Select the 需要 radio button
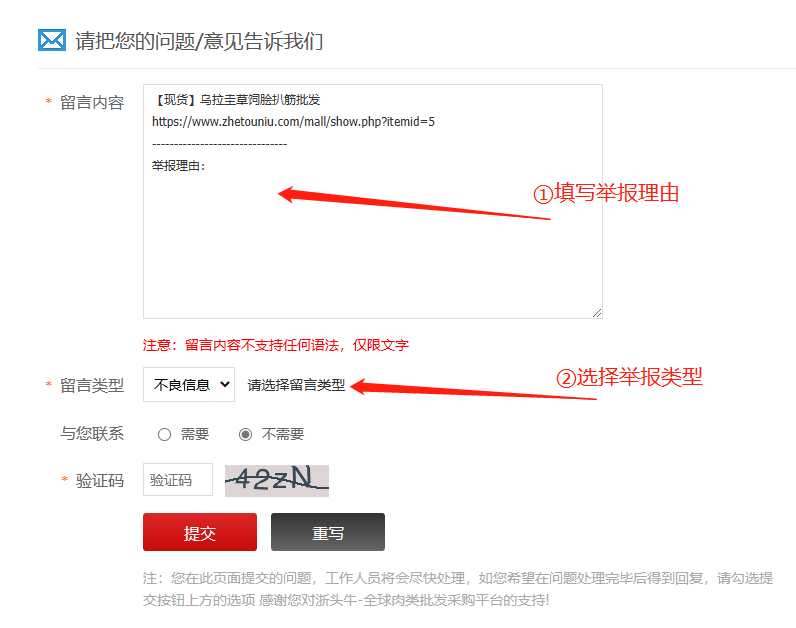Image resolution: width=796 pixels, height=628 pixels. pos(164,435)
